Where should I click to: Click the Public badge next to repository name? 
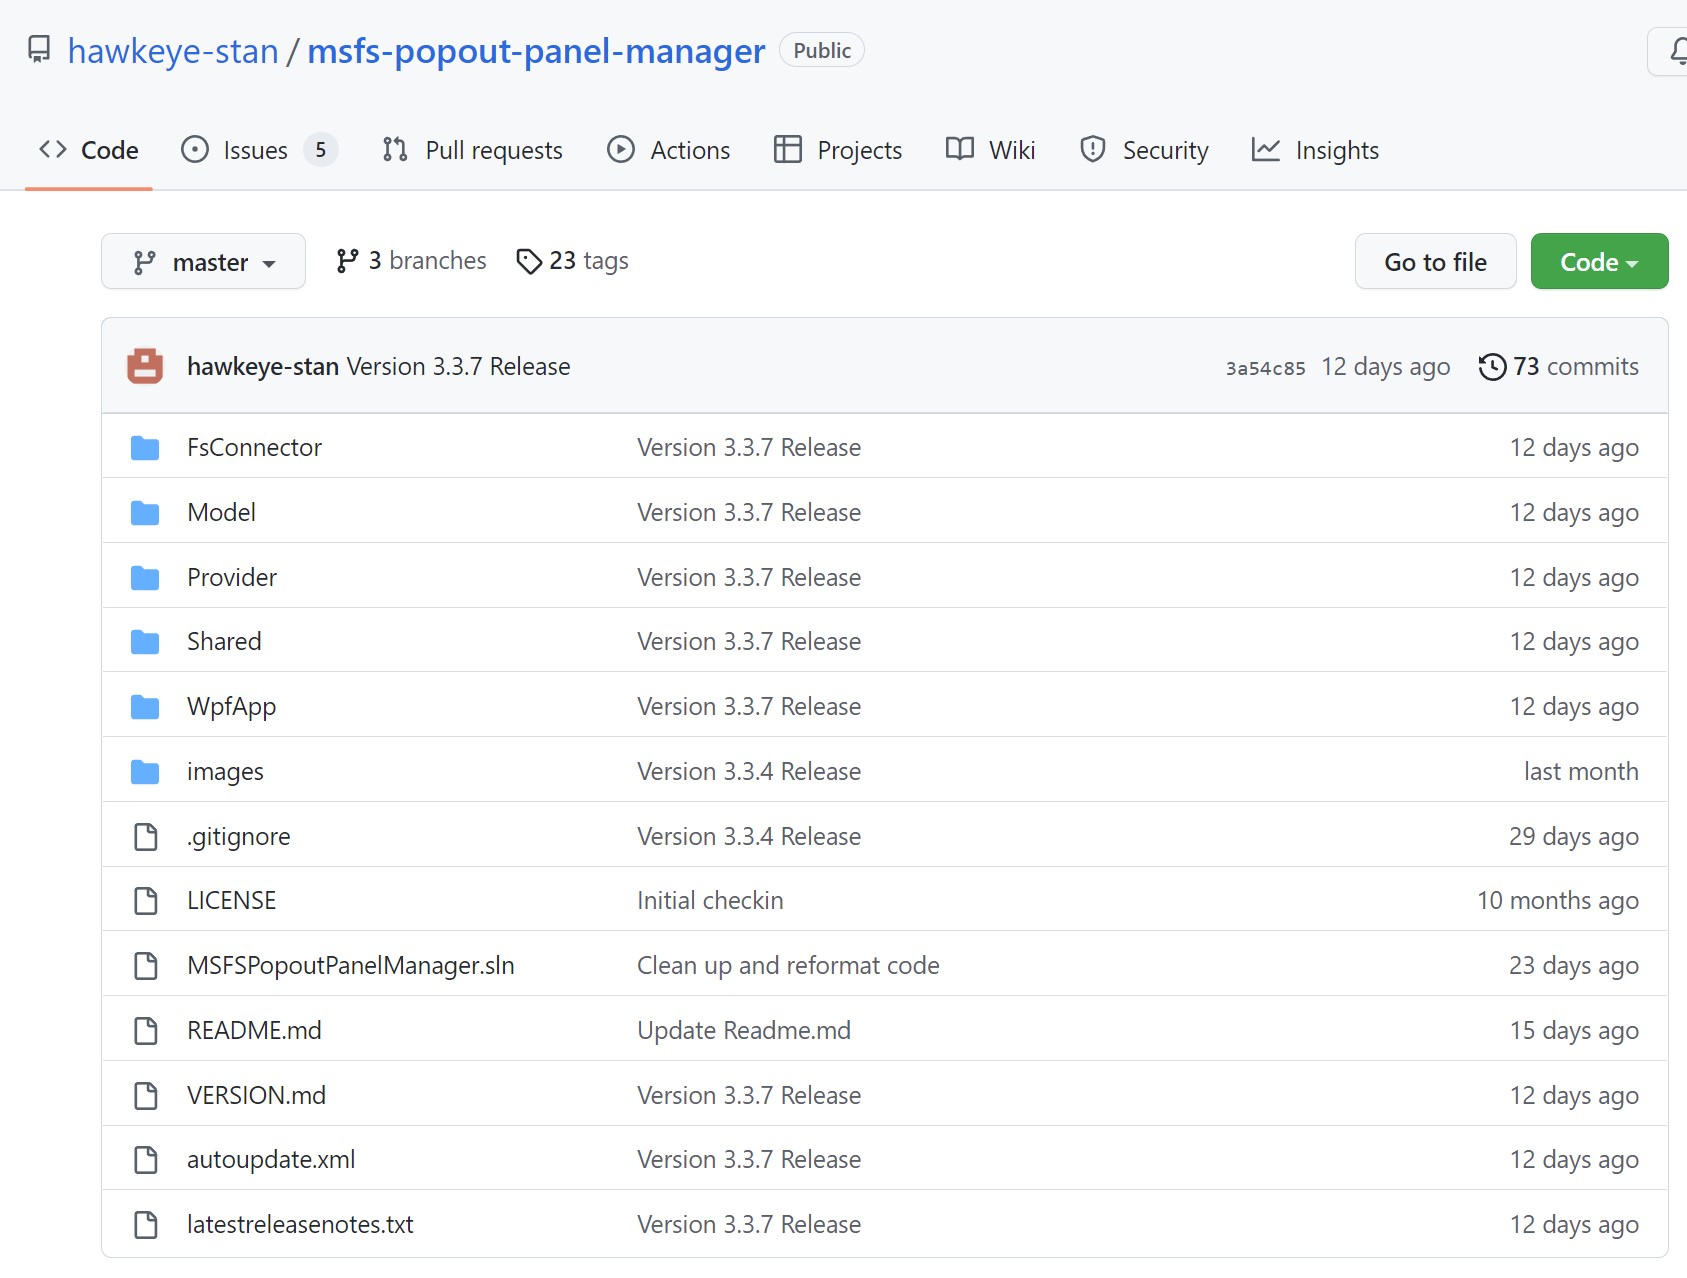coord(821,49)
